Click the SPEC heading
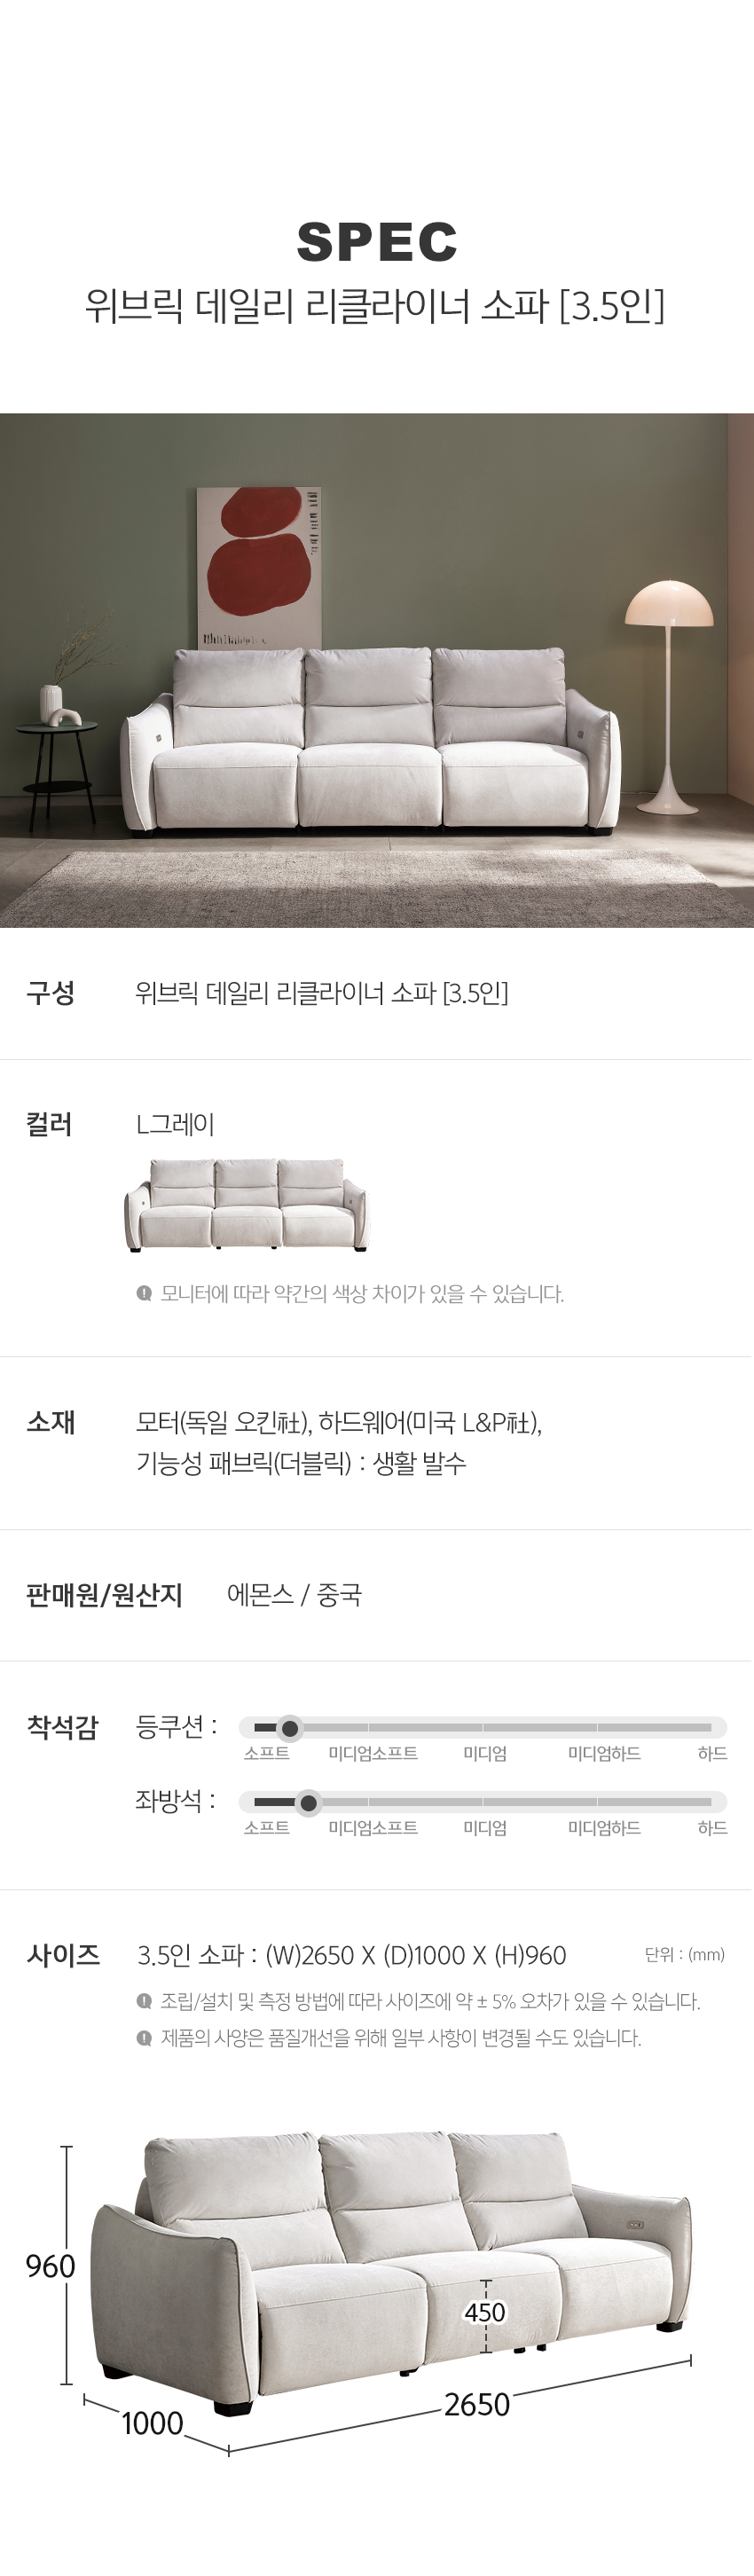The height and width of the screenshot is (2576, 754). [377, 243]
